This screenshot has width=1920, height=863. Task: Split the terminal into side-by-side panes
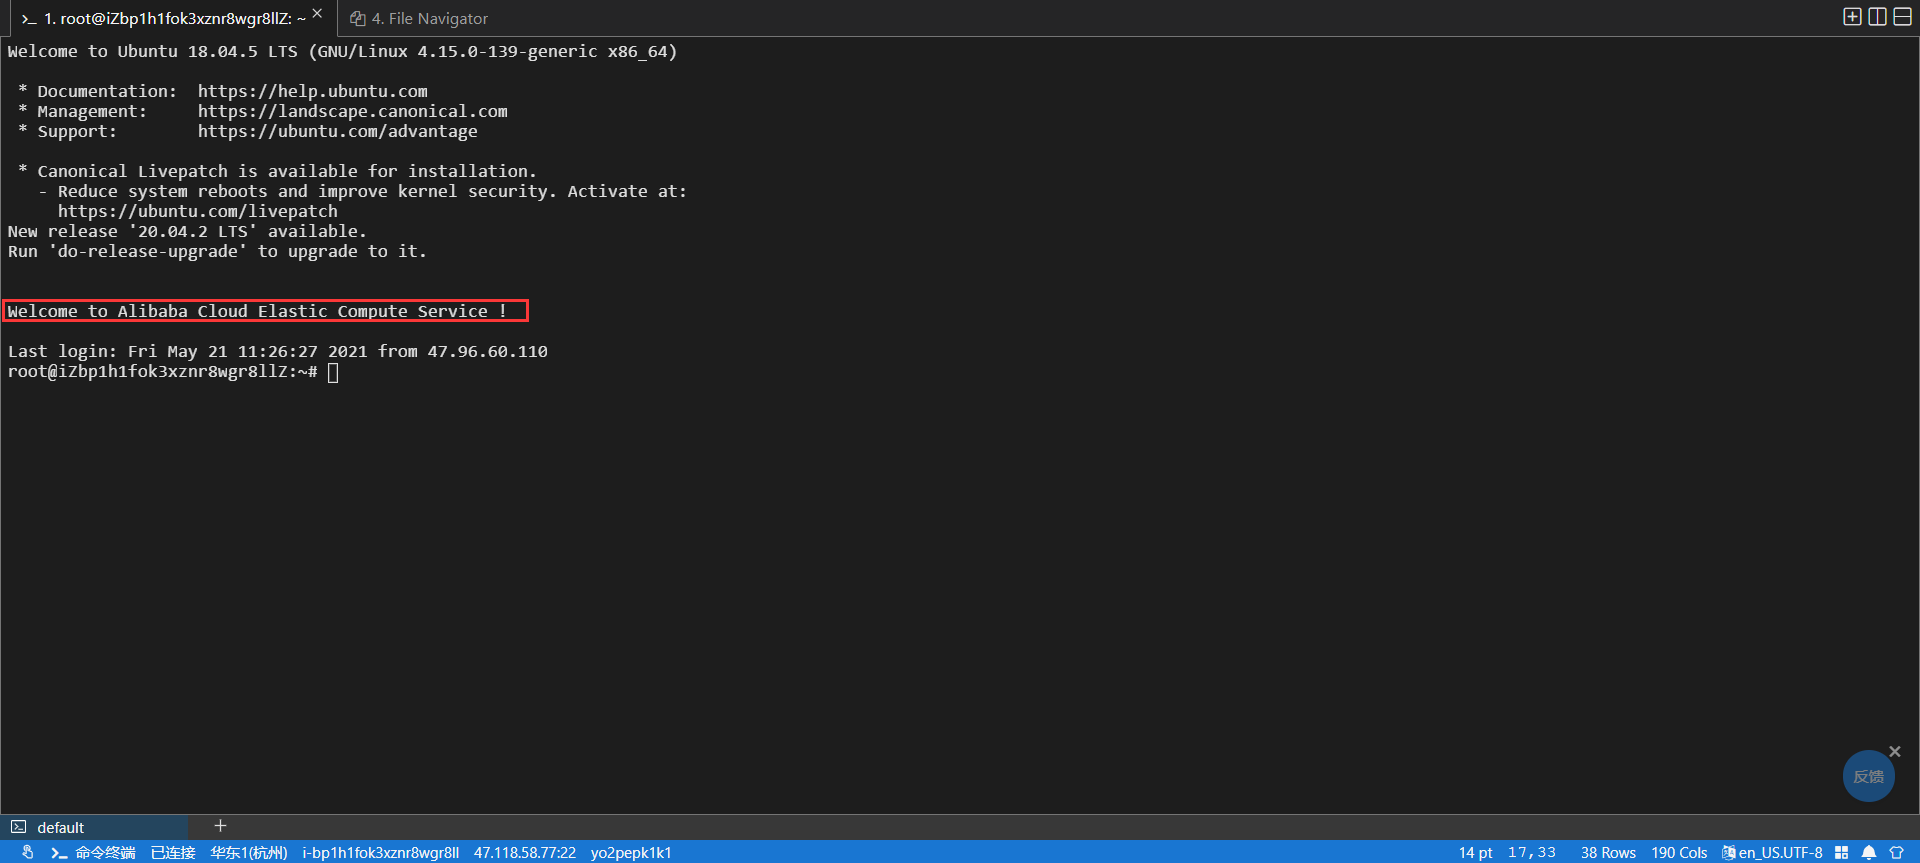[1878, 16]
